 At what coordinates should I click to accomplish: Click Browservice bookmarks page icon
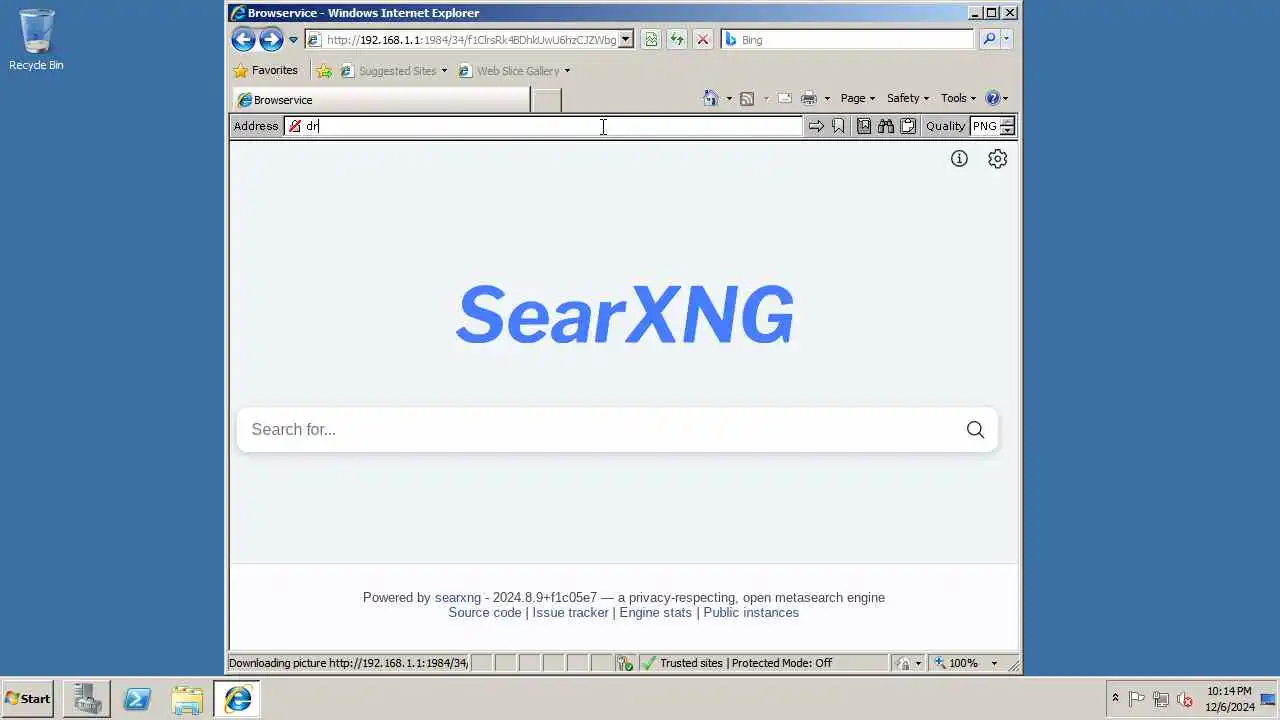click(864, 126)
